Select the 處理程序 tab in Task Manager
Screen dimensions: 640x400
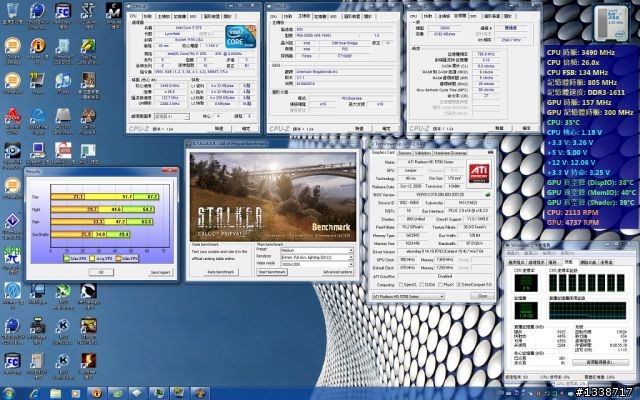tap(537, 262)
